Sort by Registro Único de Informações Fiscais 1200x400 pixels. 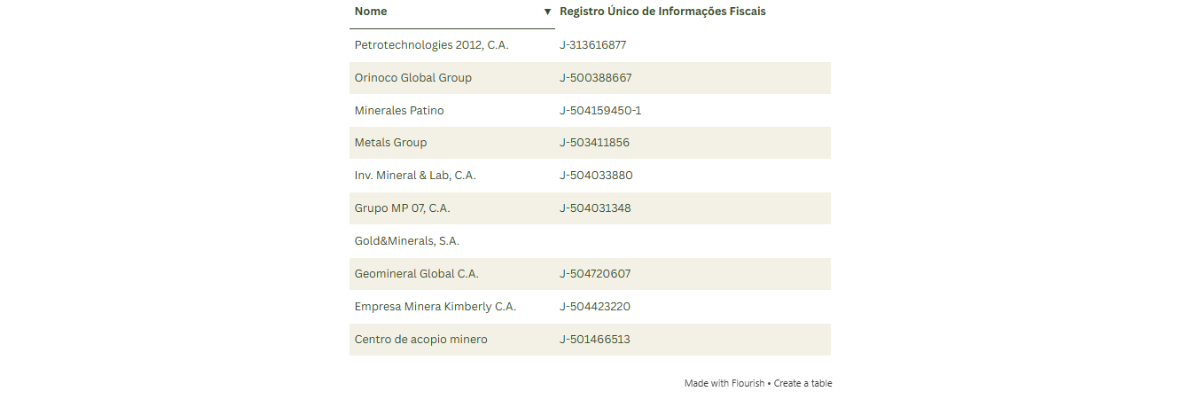[662, 12]
